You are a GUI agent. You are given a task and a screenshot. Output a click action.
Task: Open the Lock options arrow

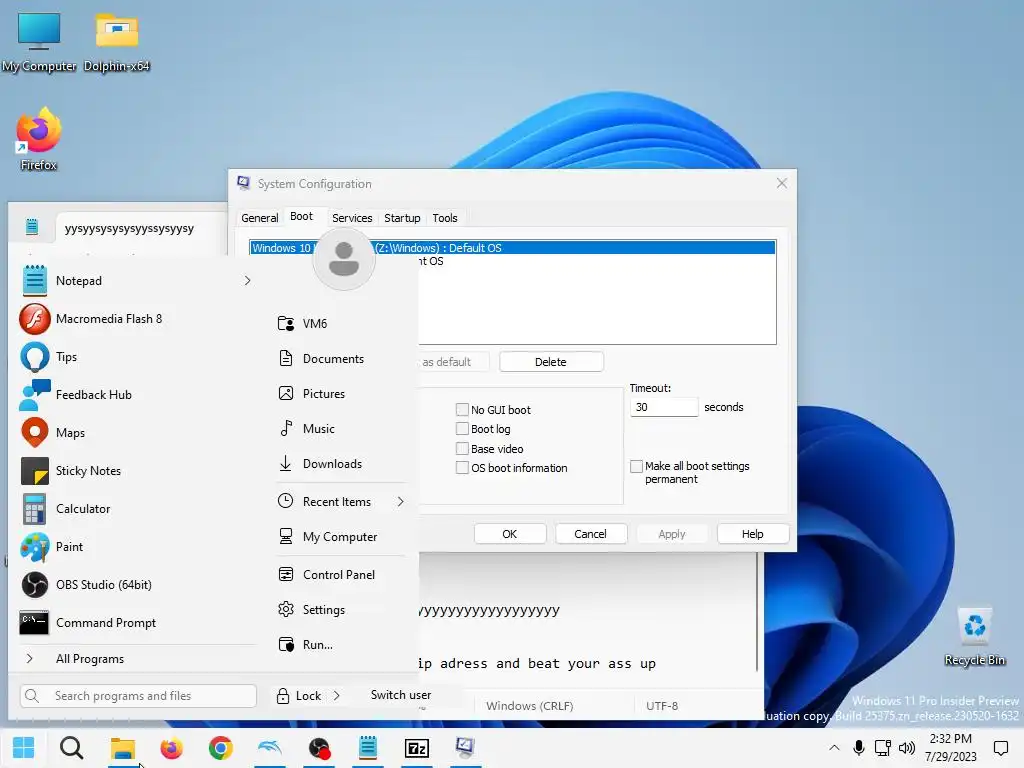[336, 696]
